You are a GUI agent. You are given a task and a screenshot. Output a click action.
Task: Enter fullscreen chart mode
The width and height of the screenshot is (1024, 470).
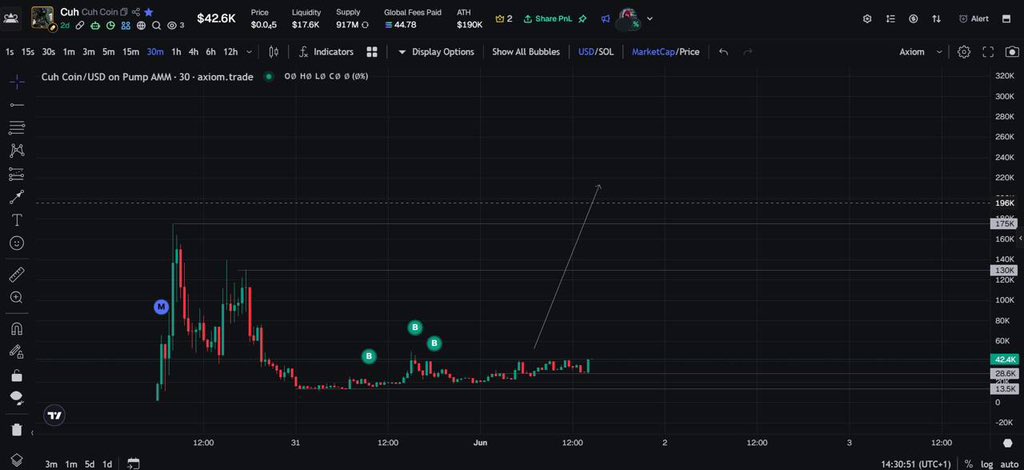pos(988,52)
